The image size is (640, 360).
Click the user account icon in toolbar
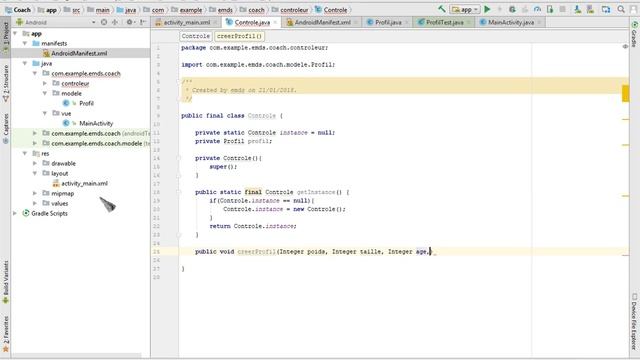633,9
